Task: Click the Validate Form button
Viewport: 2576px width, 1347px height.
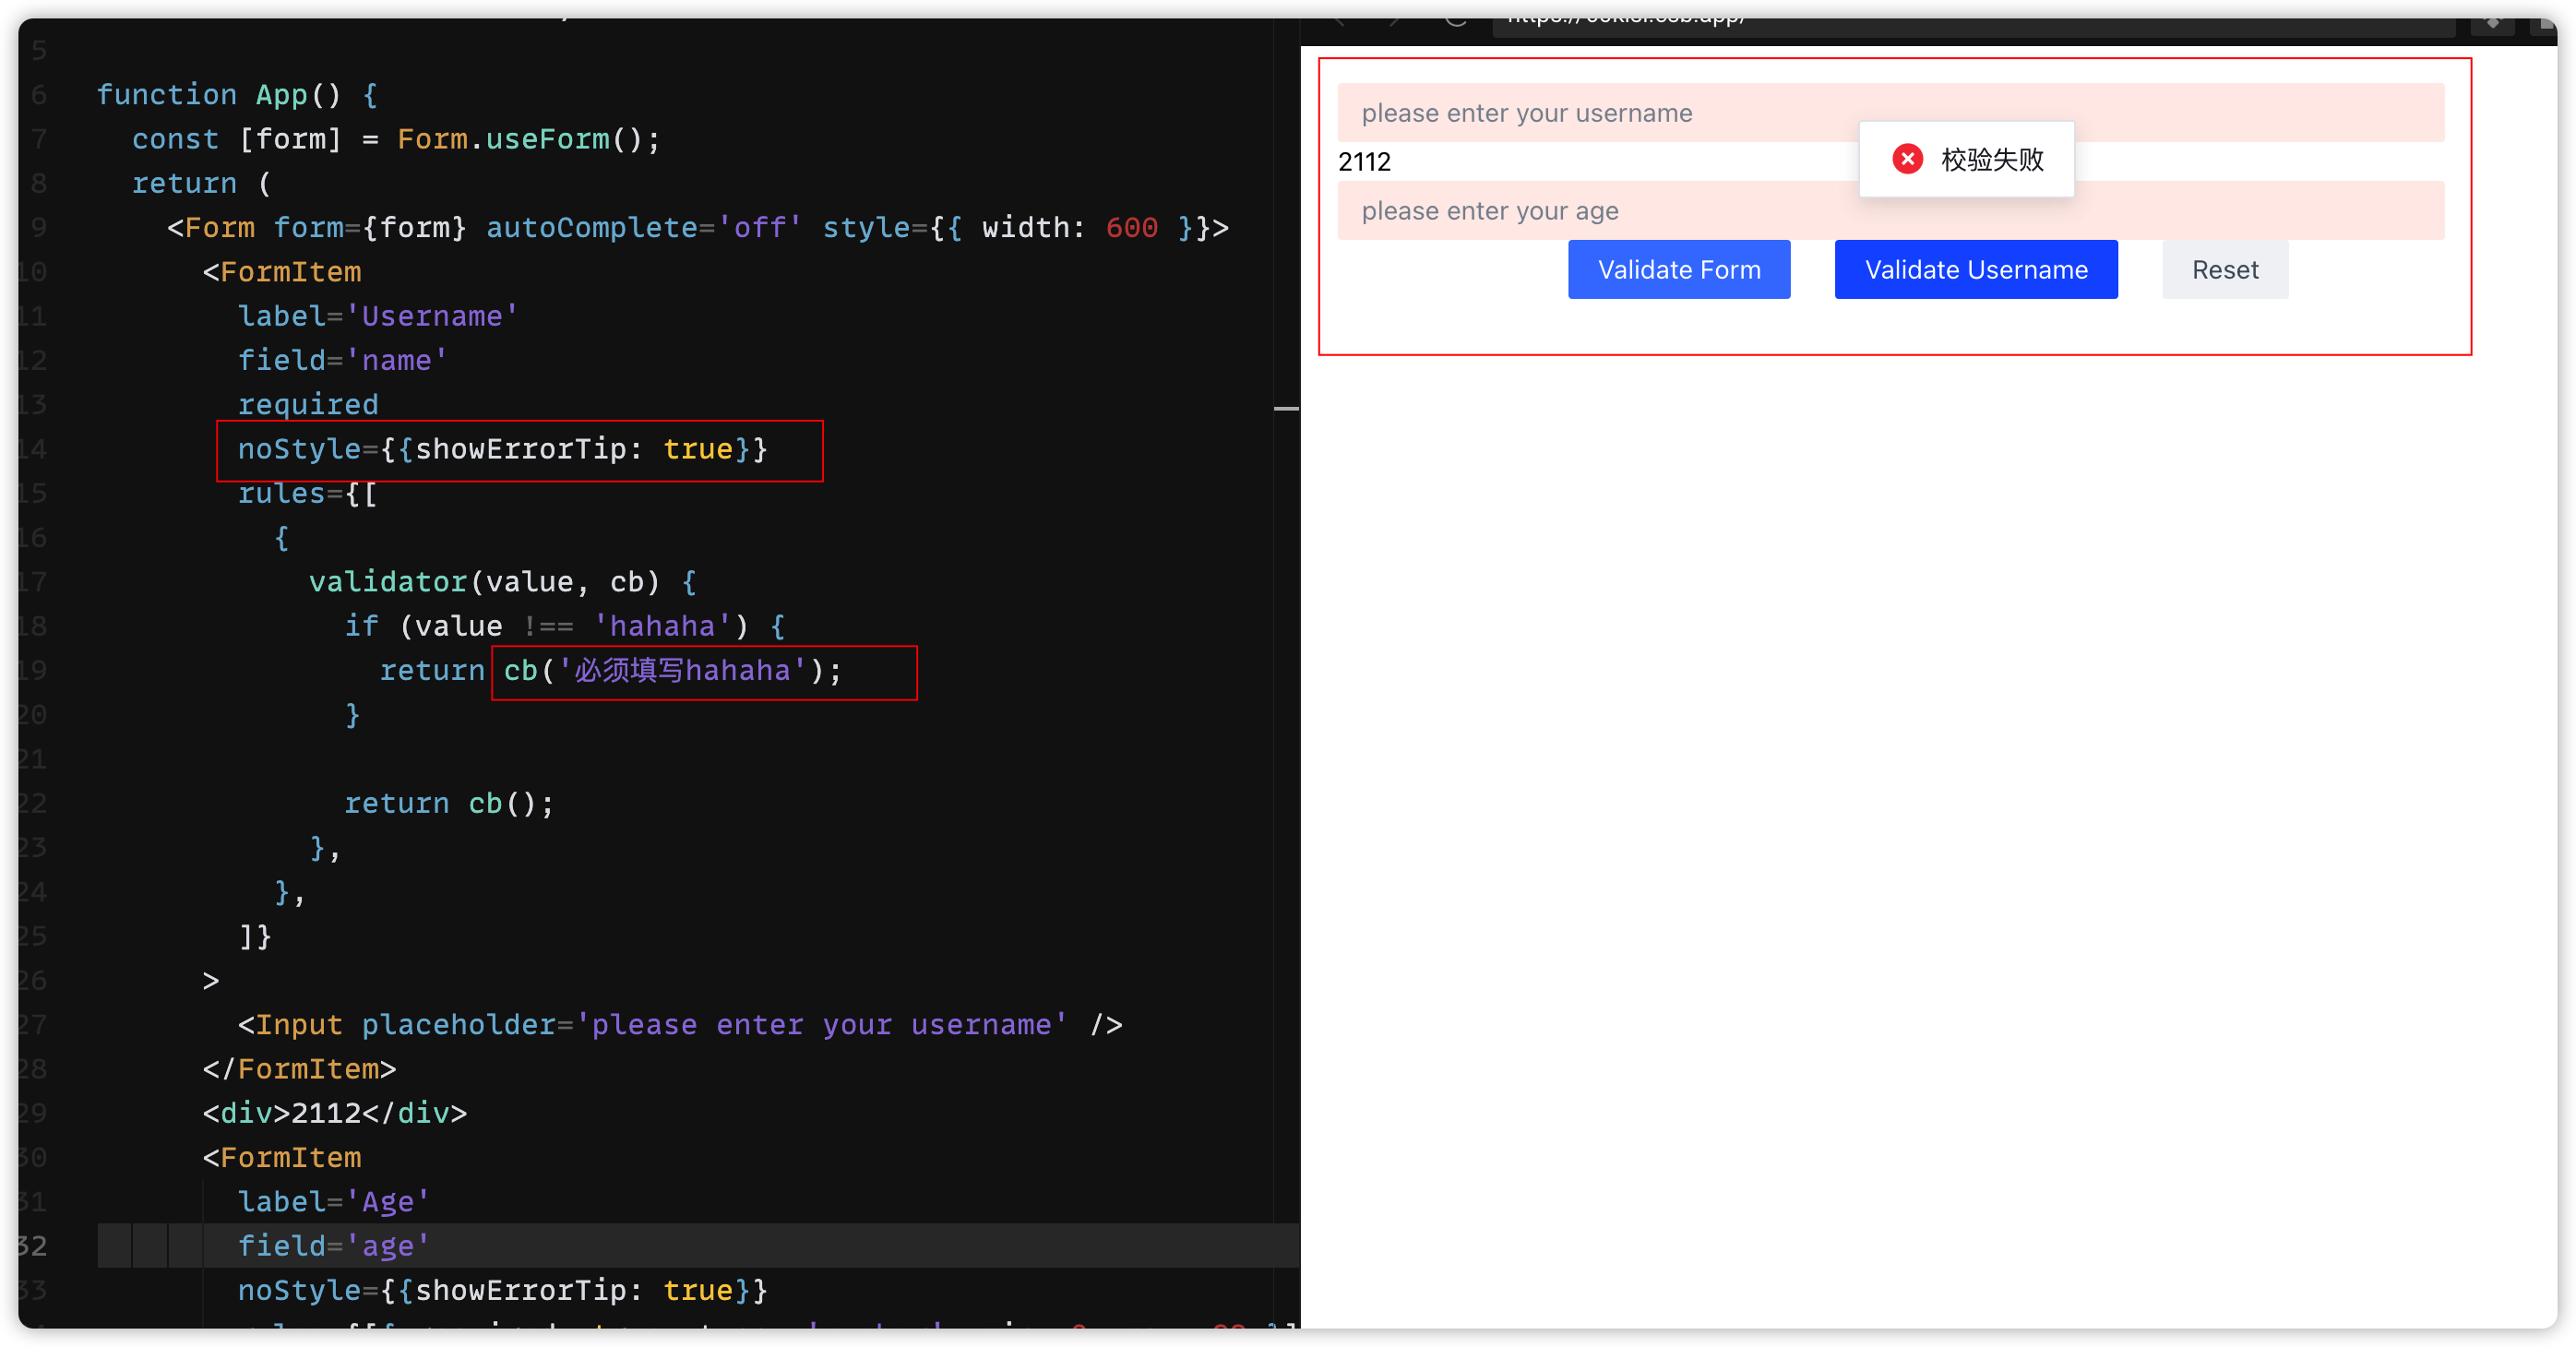Action: [1678, 269]
